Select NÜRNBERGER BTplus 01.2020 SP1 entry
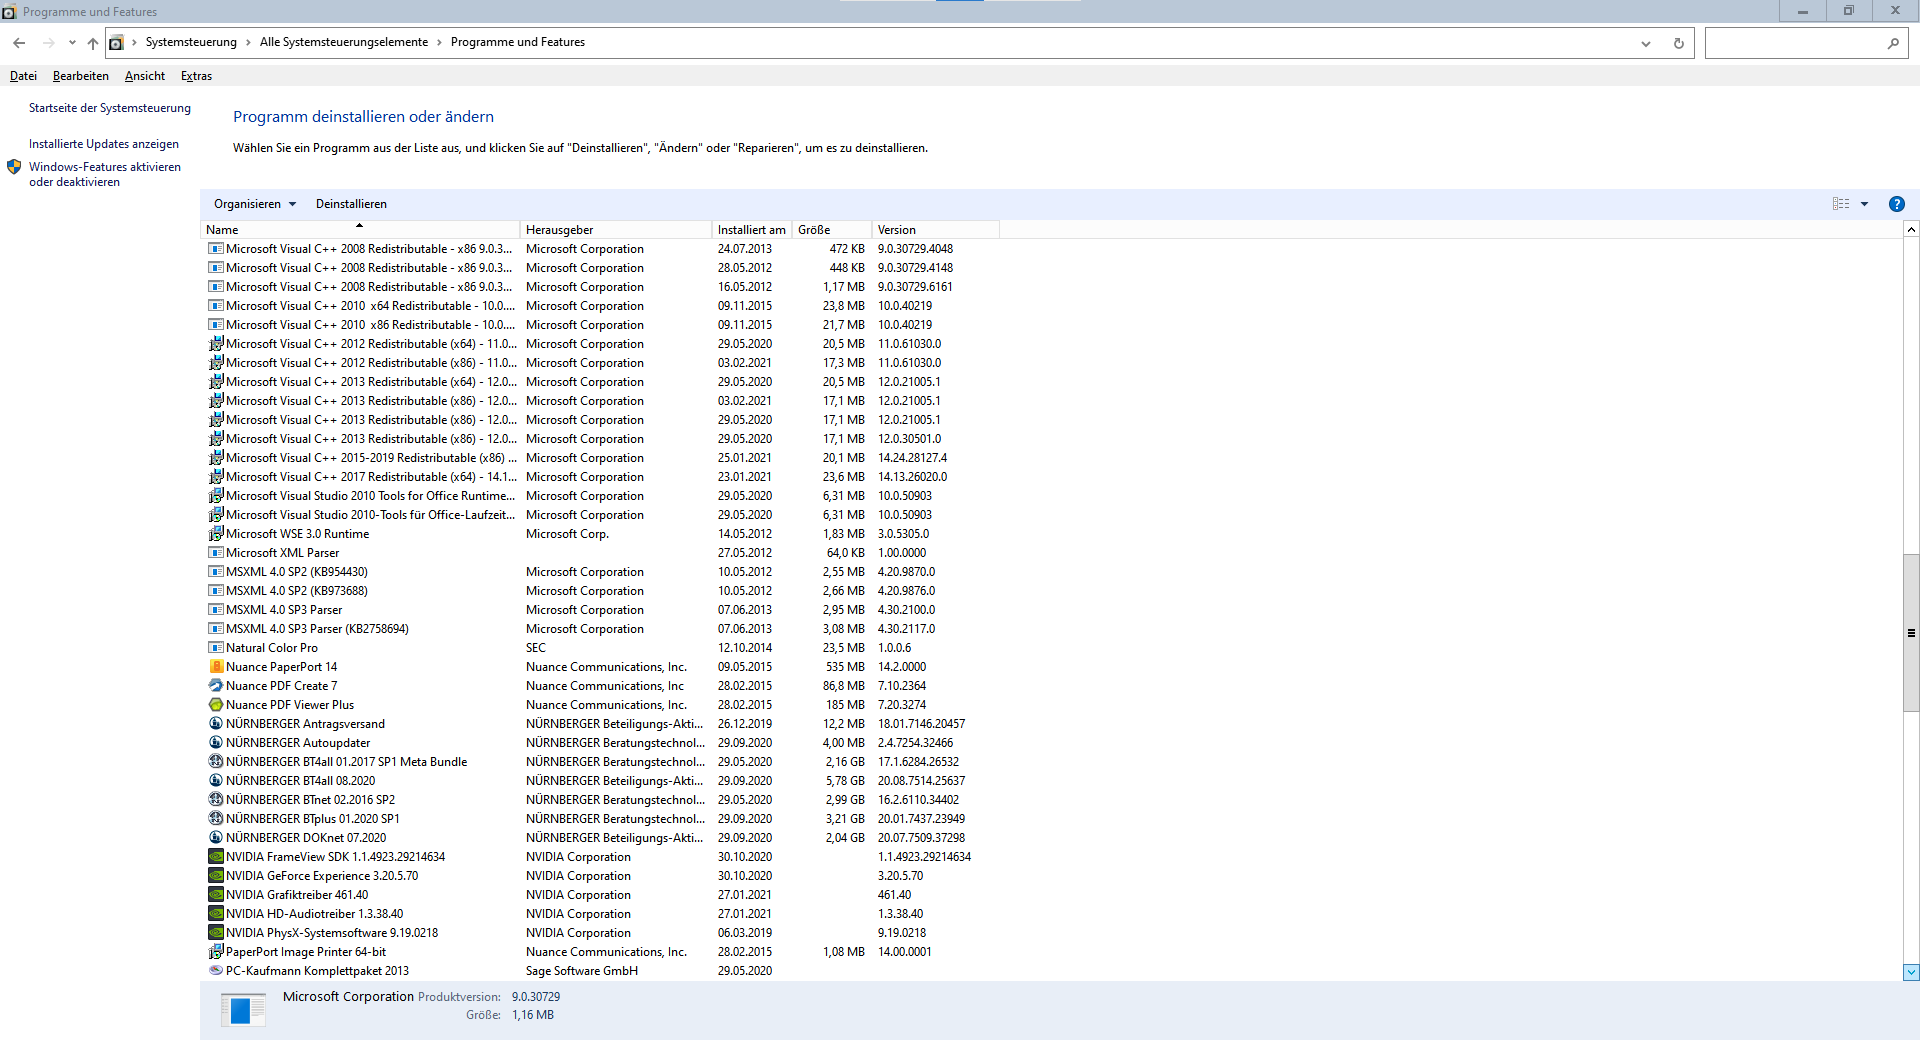Viewport: 1920px width, 1040px height. click(602, 819)
